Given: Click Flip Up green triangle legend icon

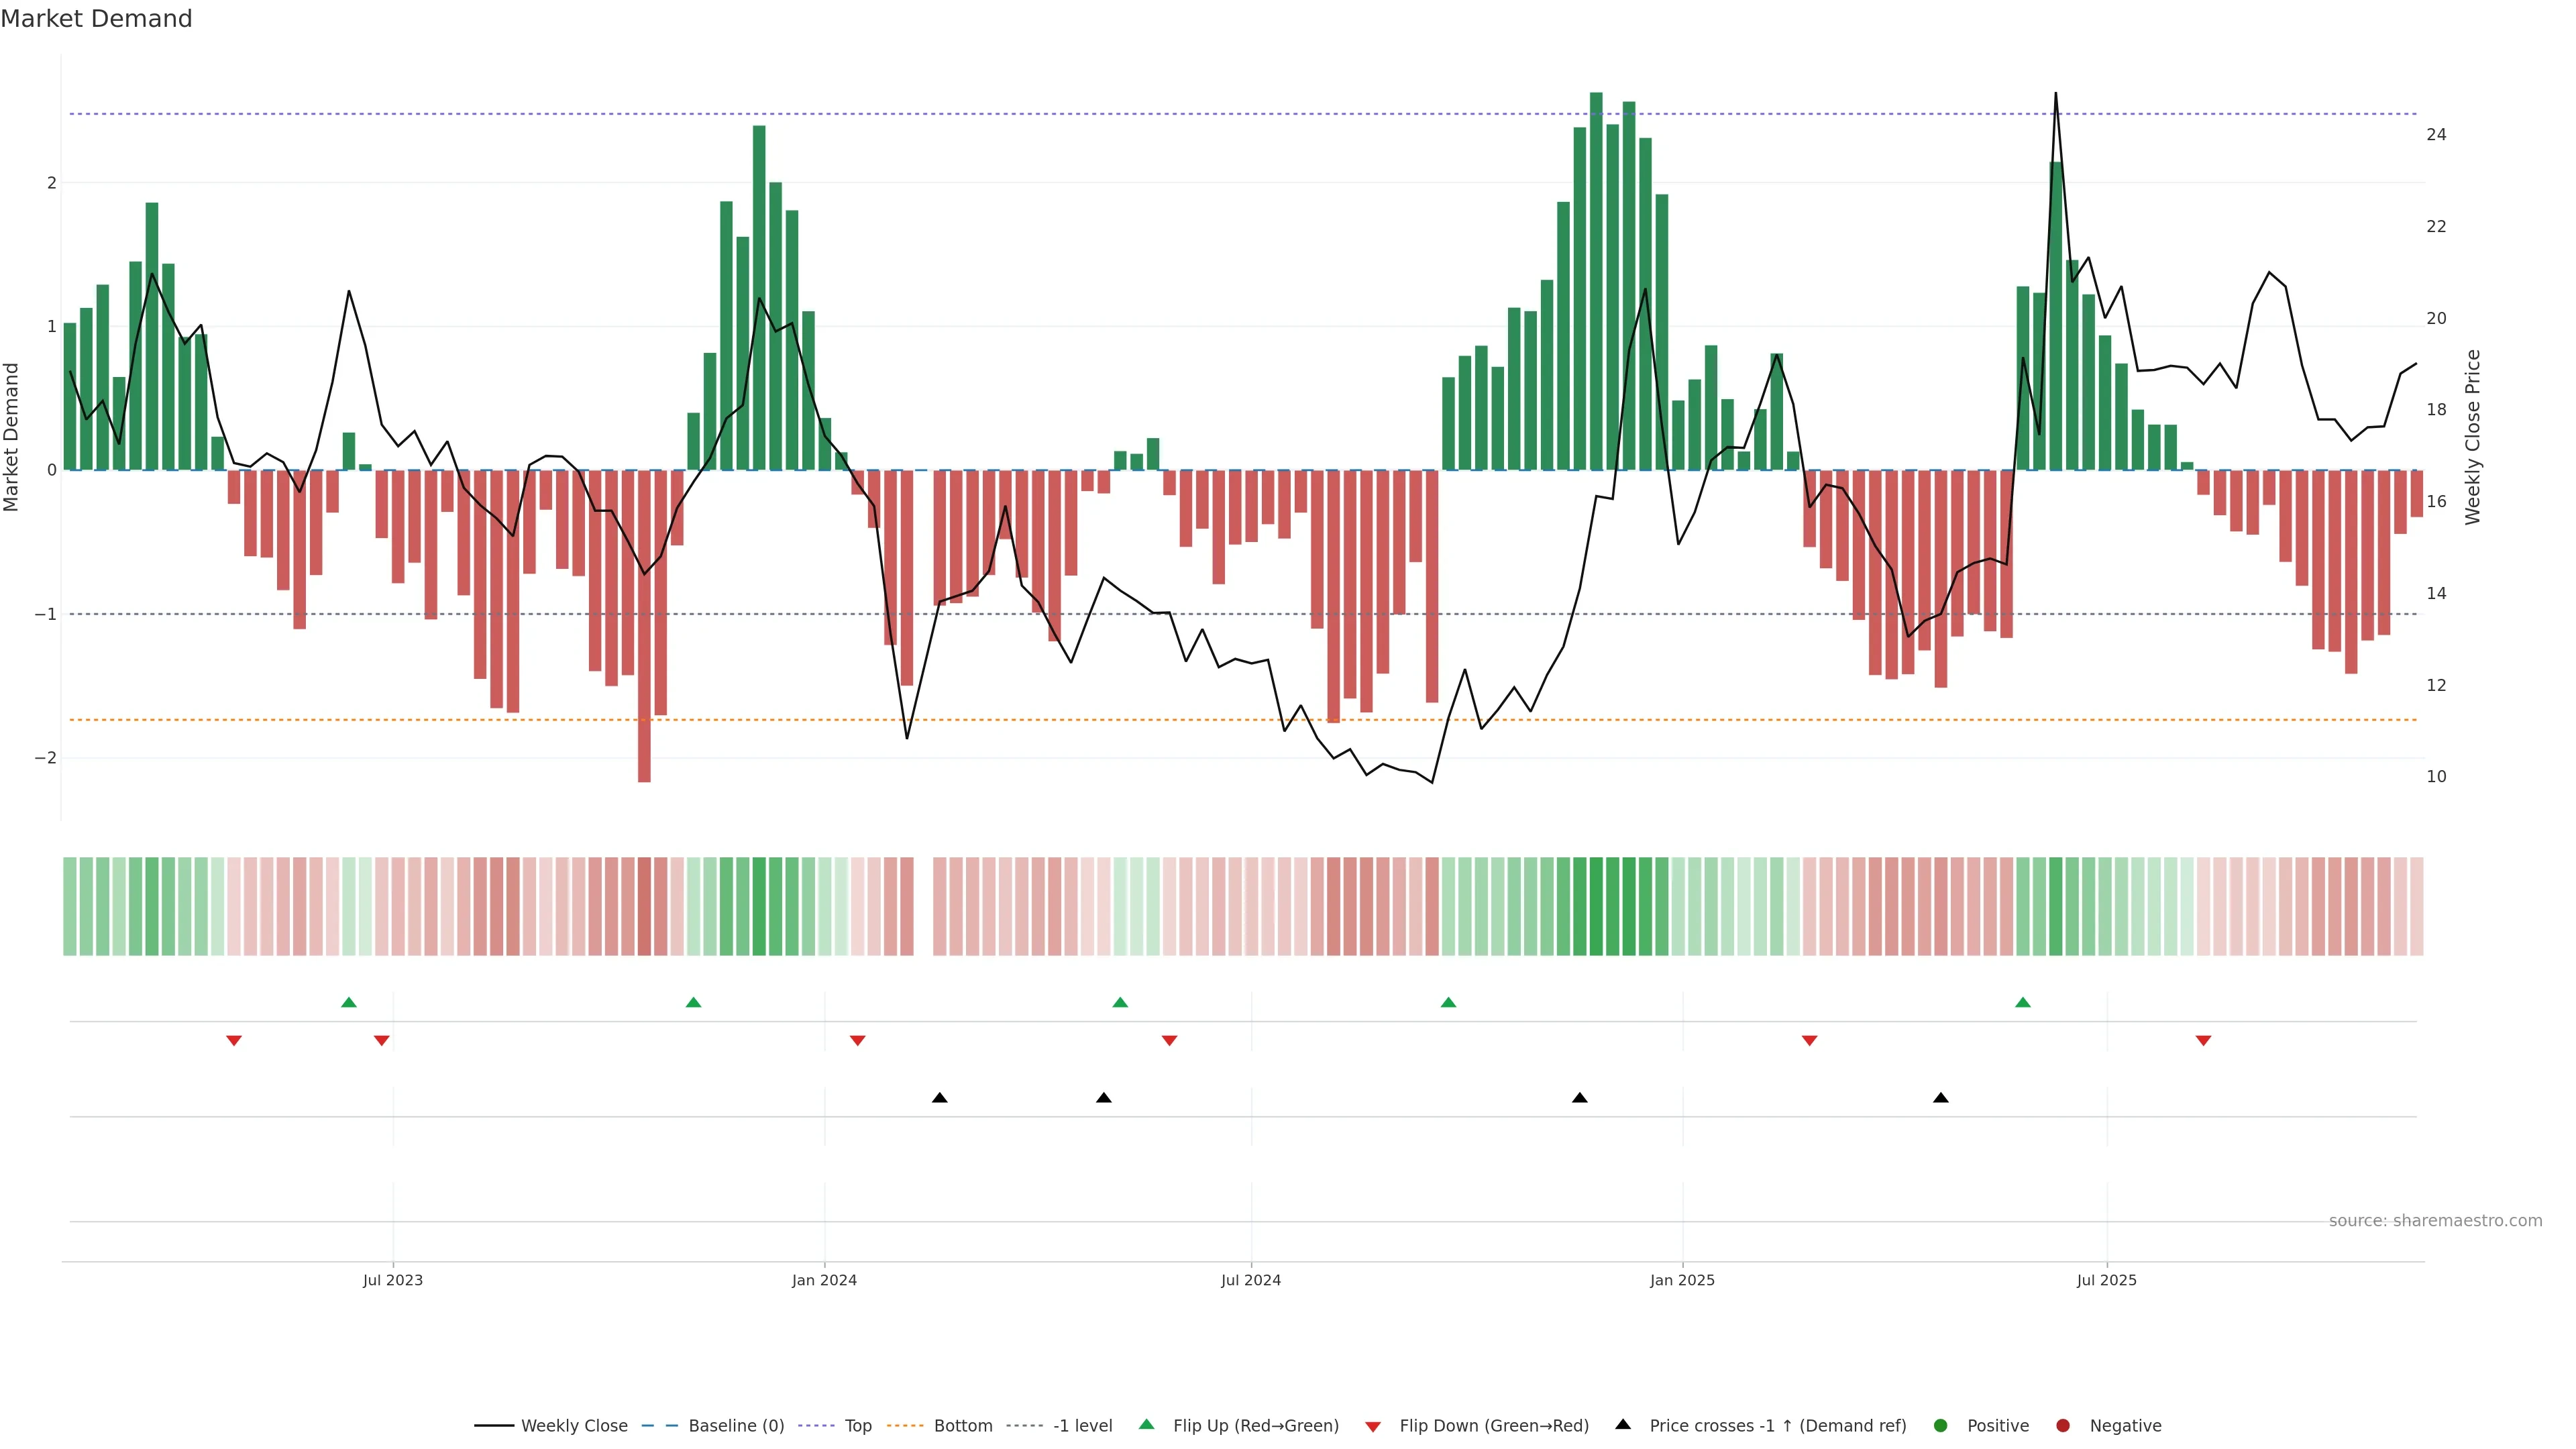Looking at the screenshot, I should click(1147, 1425).
